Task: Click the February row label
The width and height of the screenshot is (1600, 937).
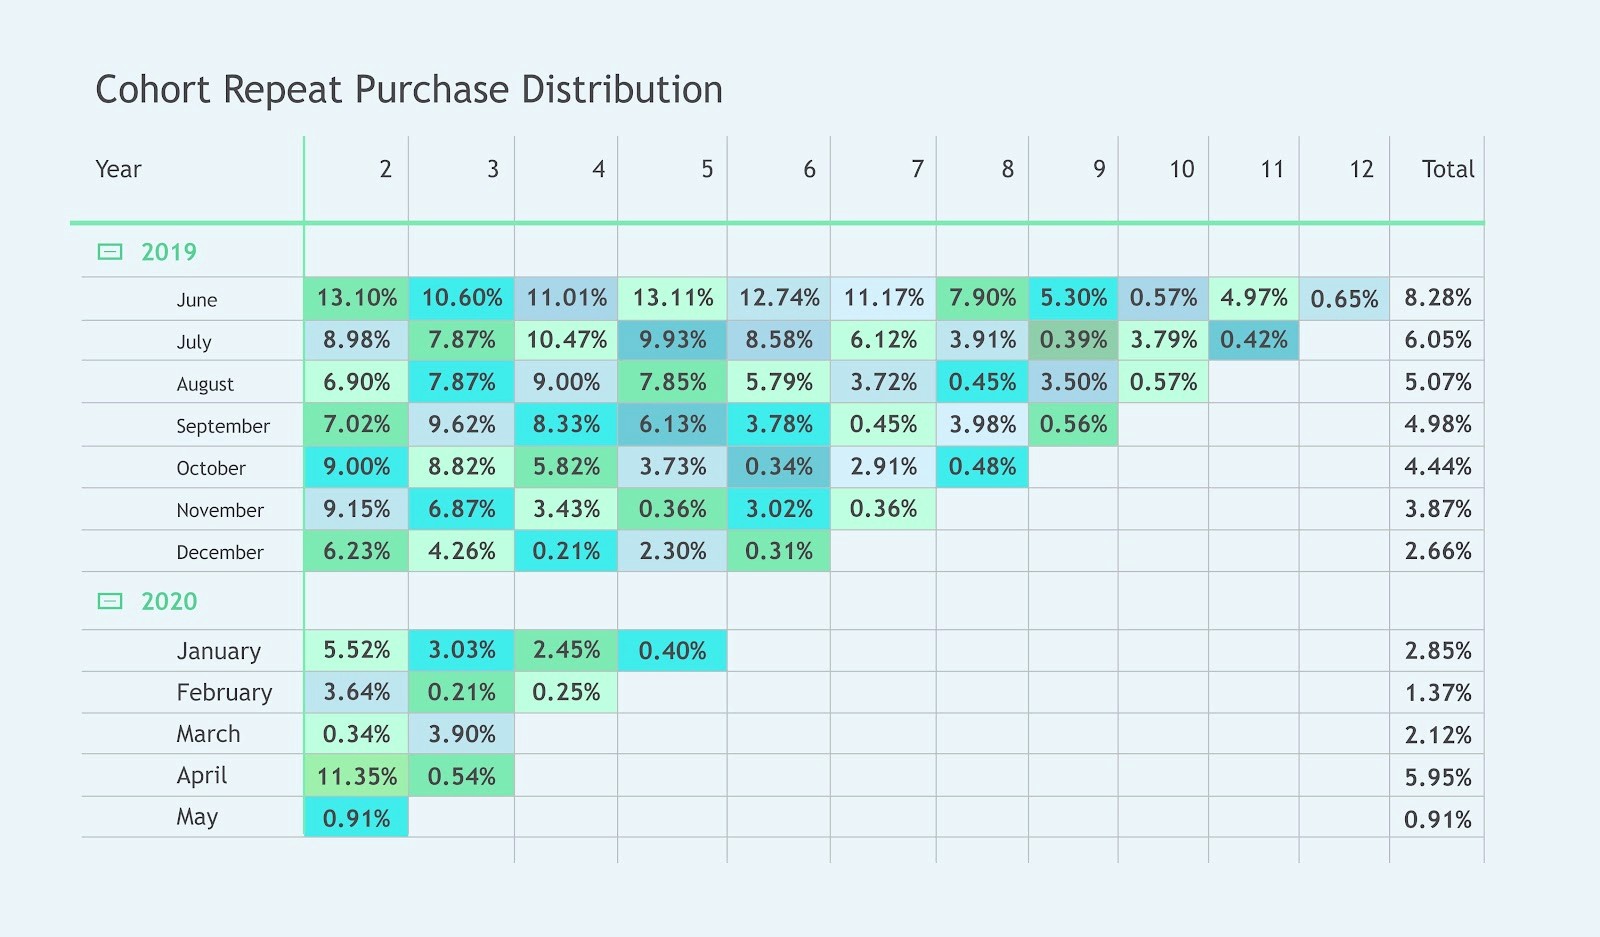Action: (224, 692)
